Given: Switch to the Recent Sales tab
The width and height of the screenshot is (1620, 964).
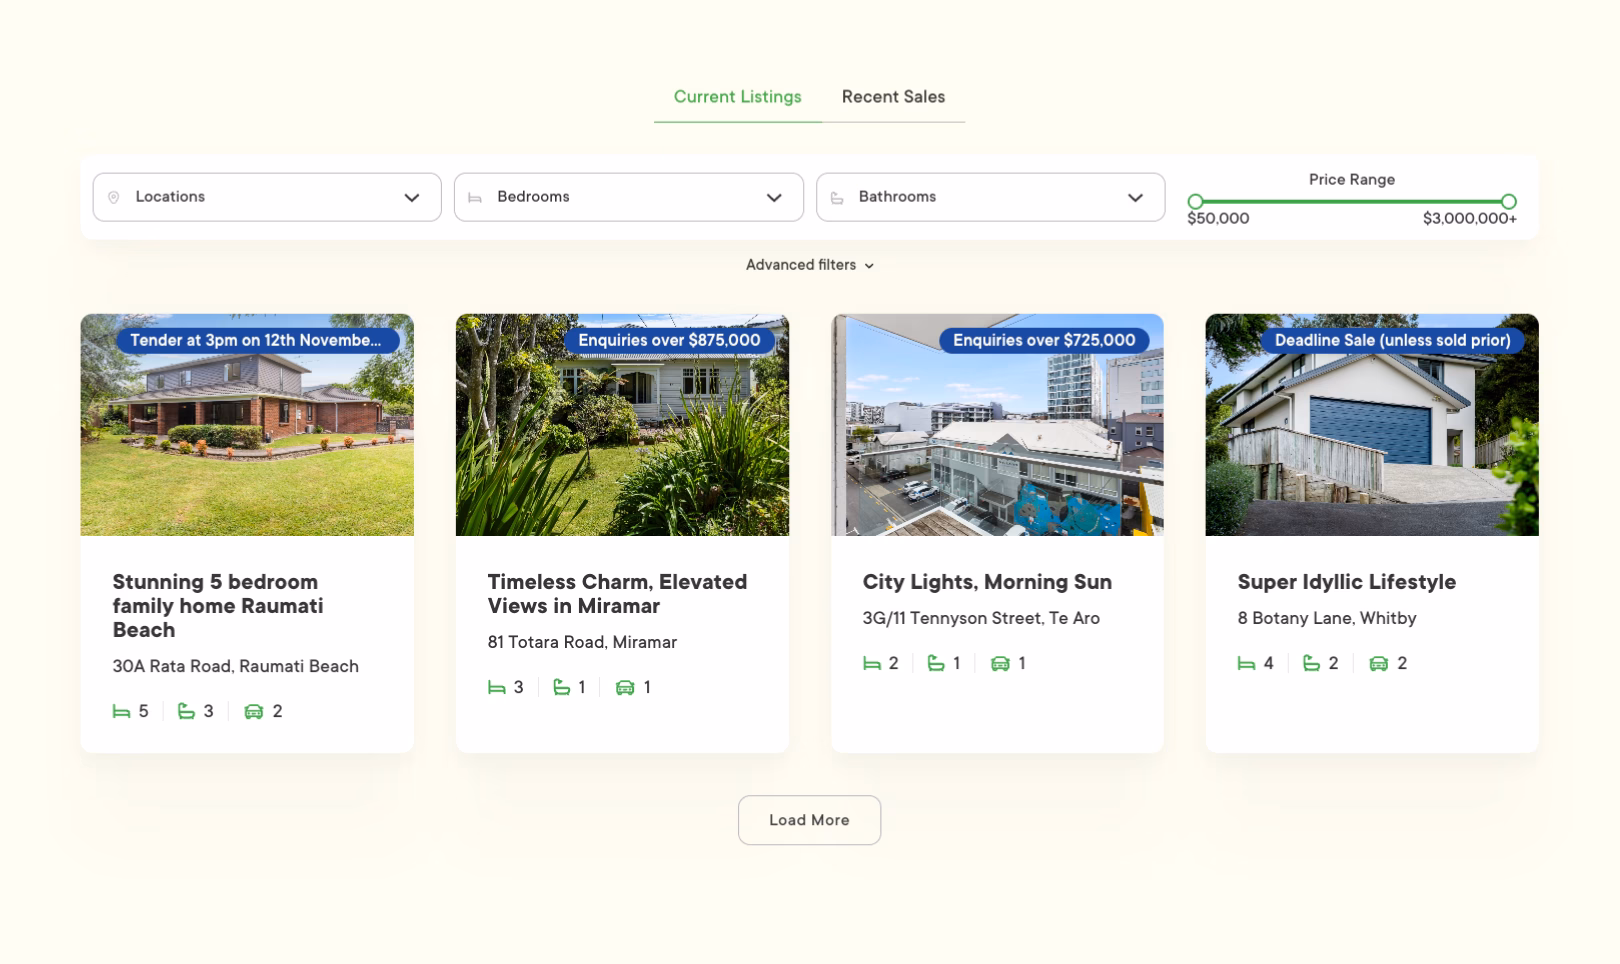Looking at the screenshot, I should click(893, 97).
